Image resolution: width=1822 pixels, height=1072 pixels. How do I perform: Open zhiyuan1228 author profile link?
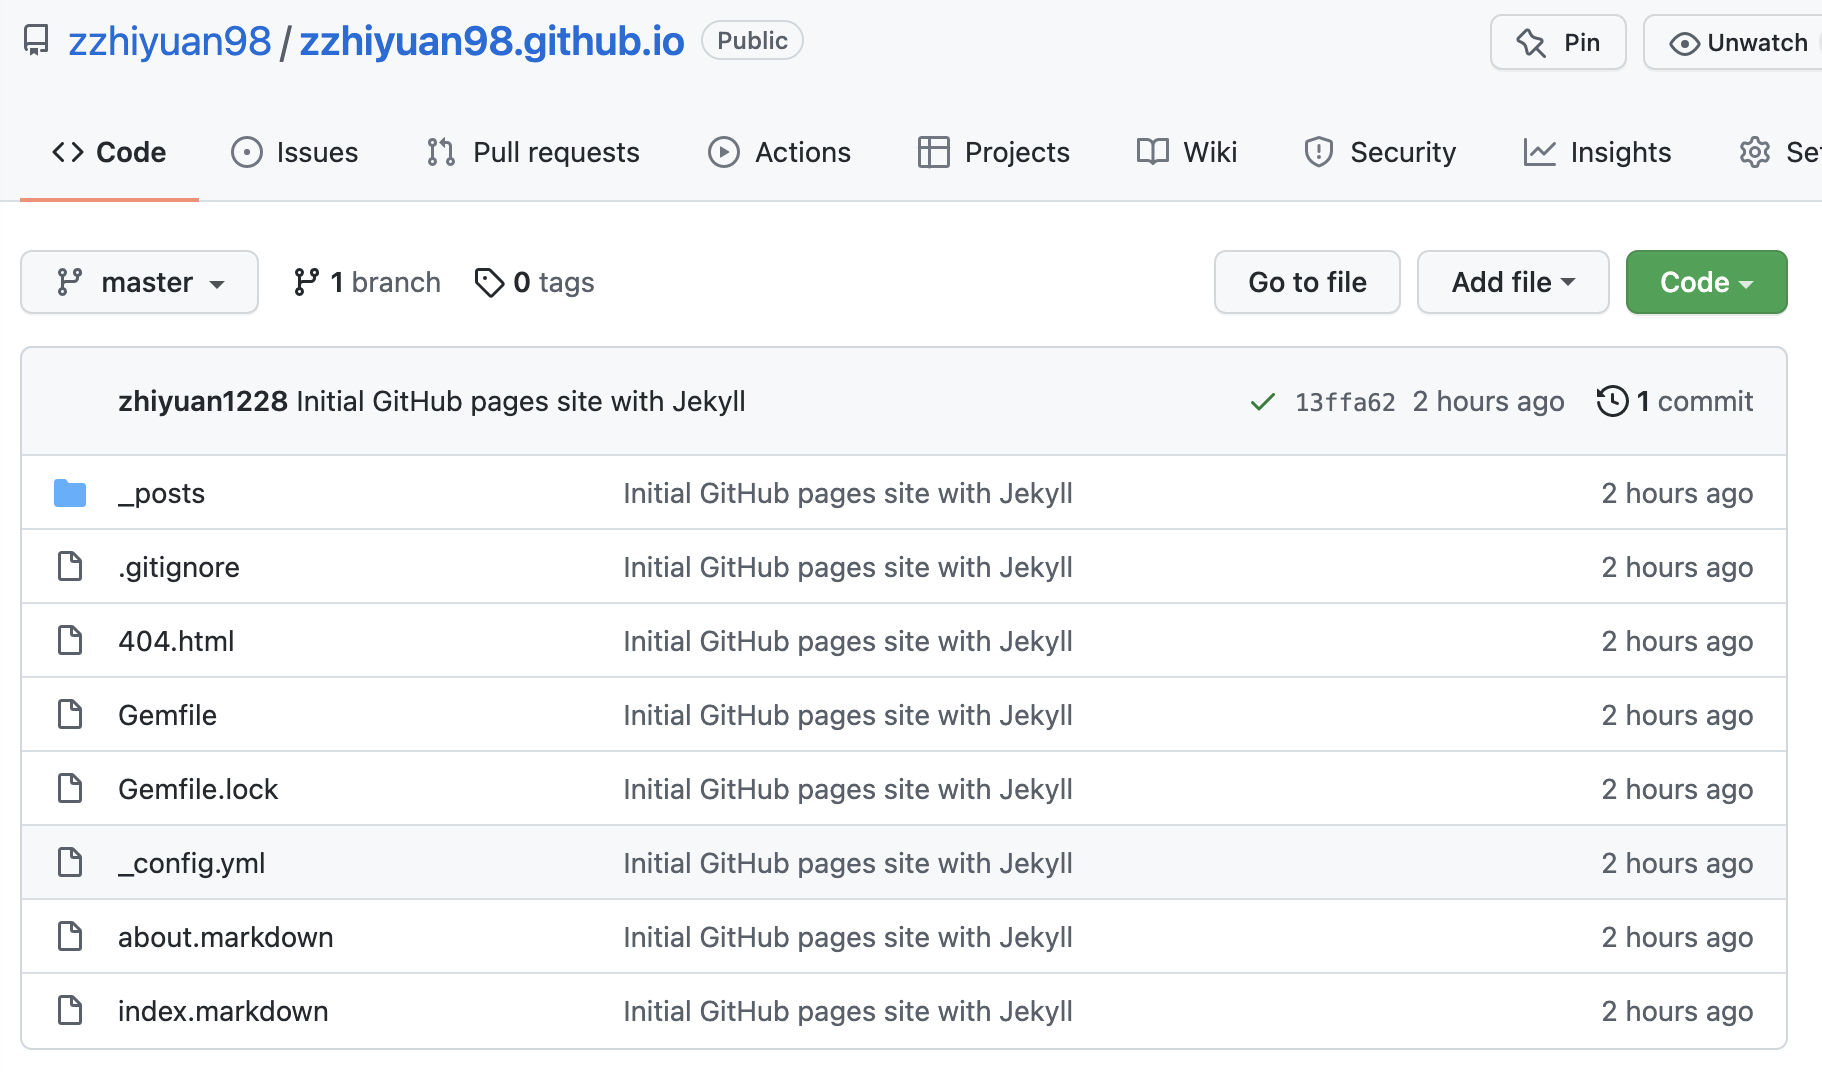click(x=203, y=401)
